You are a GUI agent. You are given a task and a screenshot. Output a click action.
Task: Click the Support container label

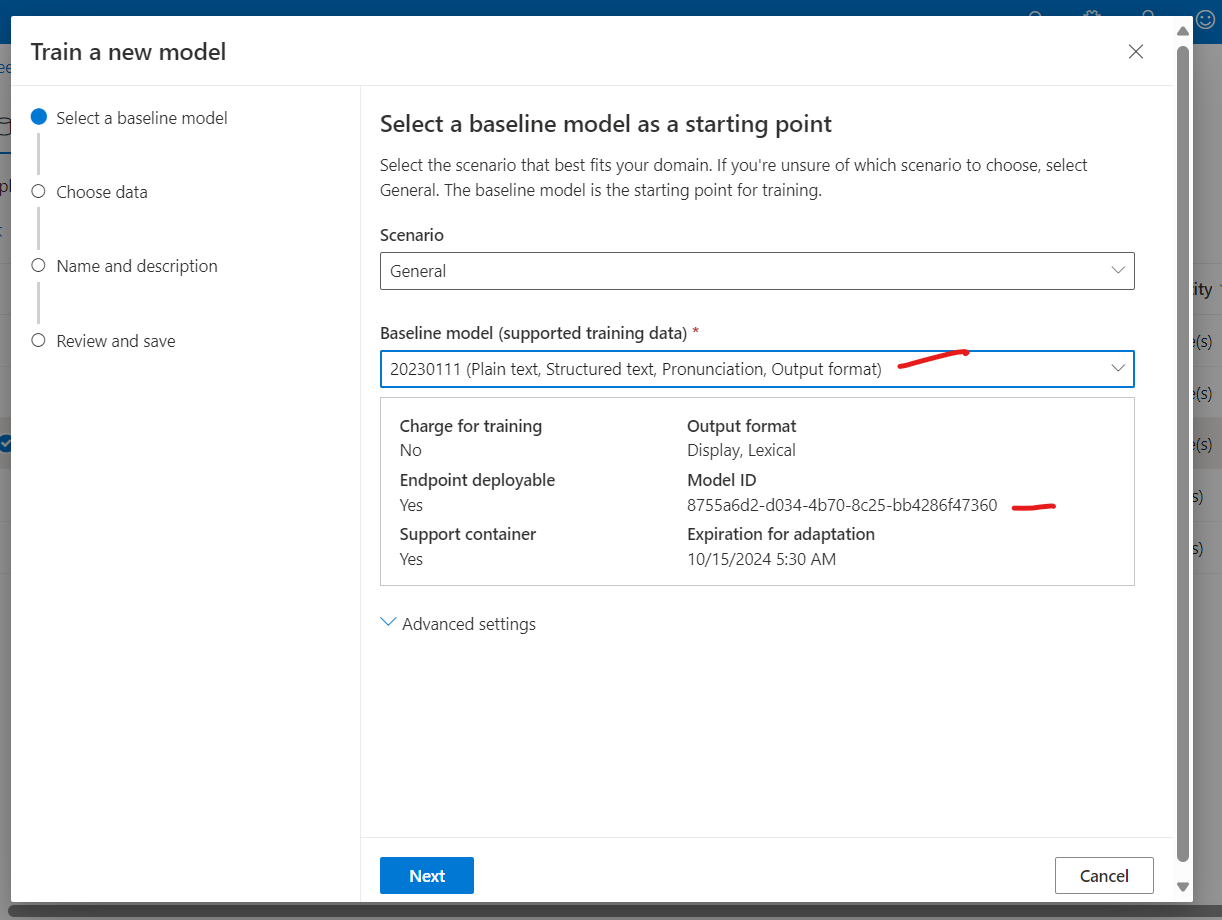(x=468, y=534)
